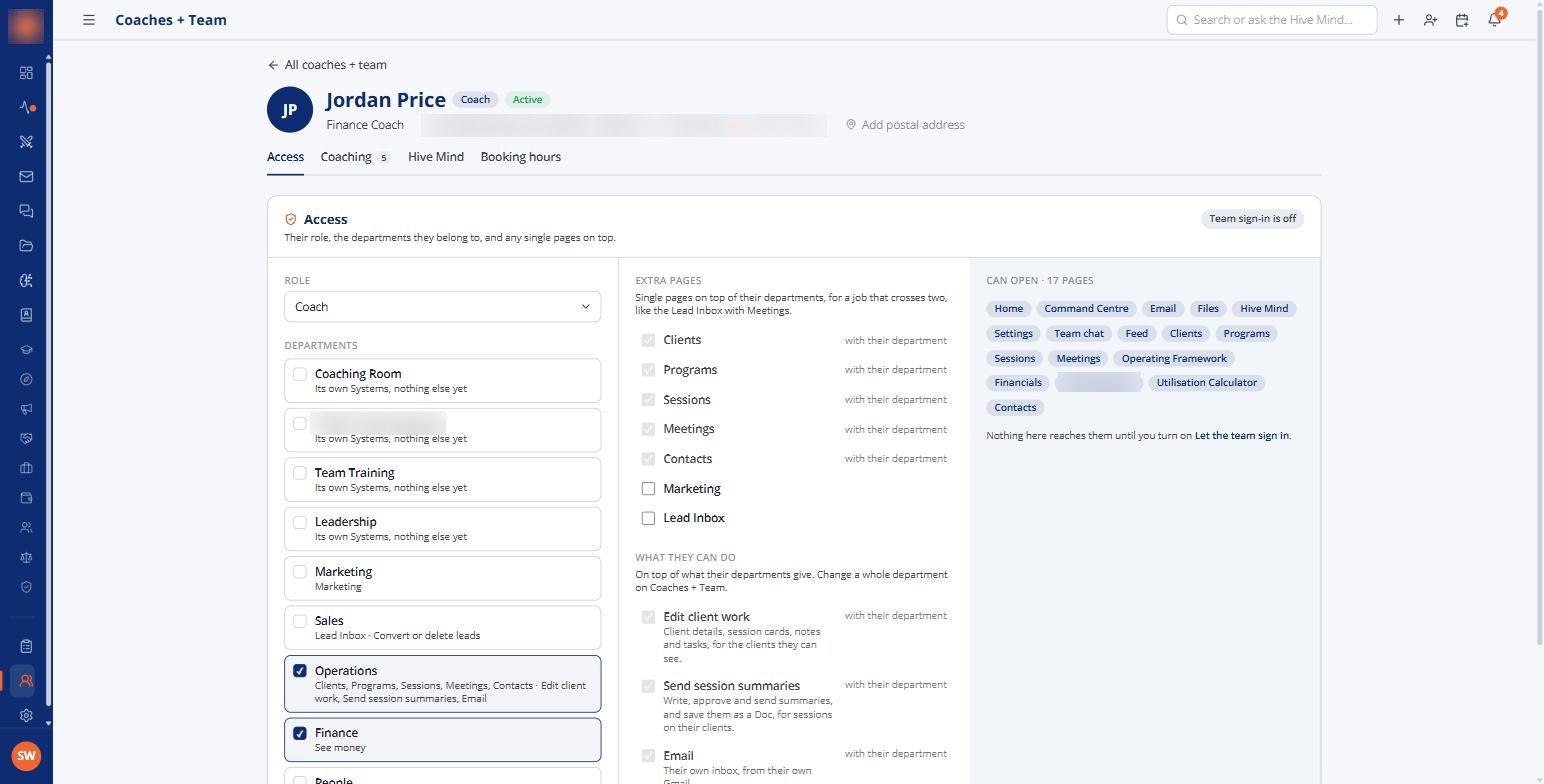Open the Role dropdown showing Coach

point(442,307)
